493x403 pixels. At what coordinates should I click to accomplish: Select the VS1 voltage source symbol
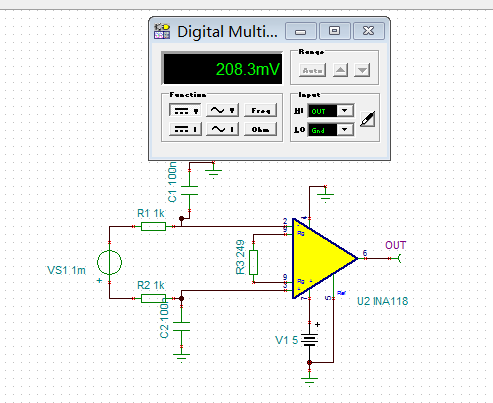click(109, 262)
